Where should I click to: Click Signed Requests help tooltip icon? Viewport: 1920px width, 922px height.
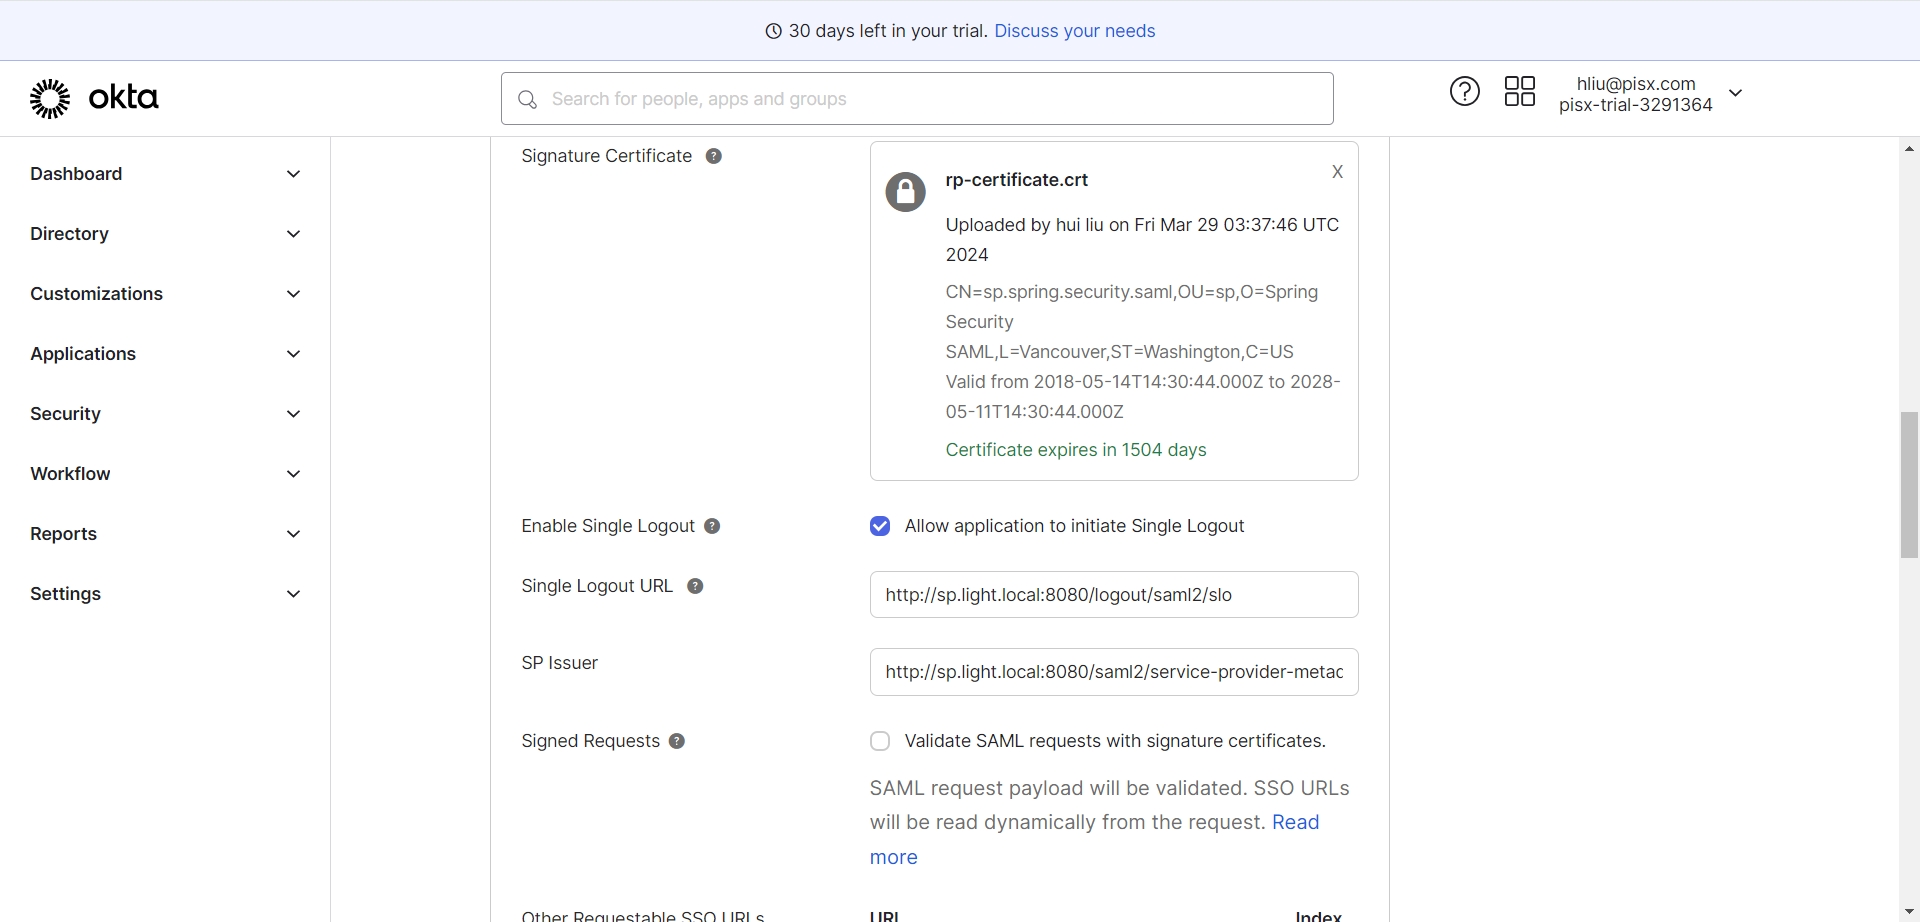(x=677, y=741)
